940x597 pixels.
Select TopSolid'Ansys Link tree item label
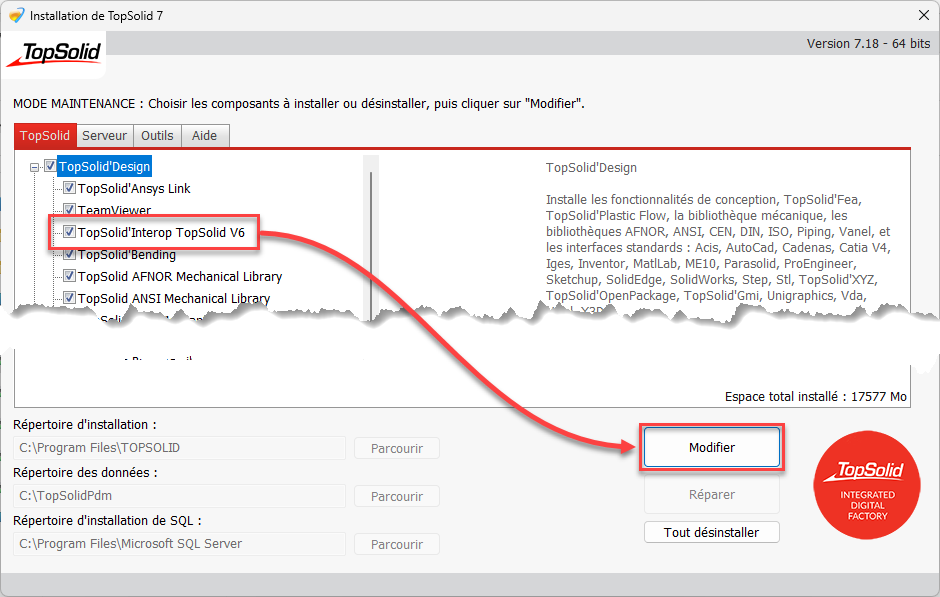point(134,188)
